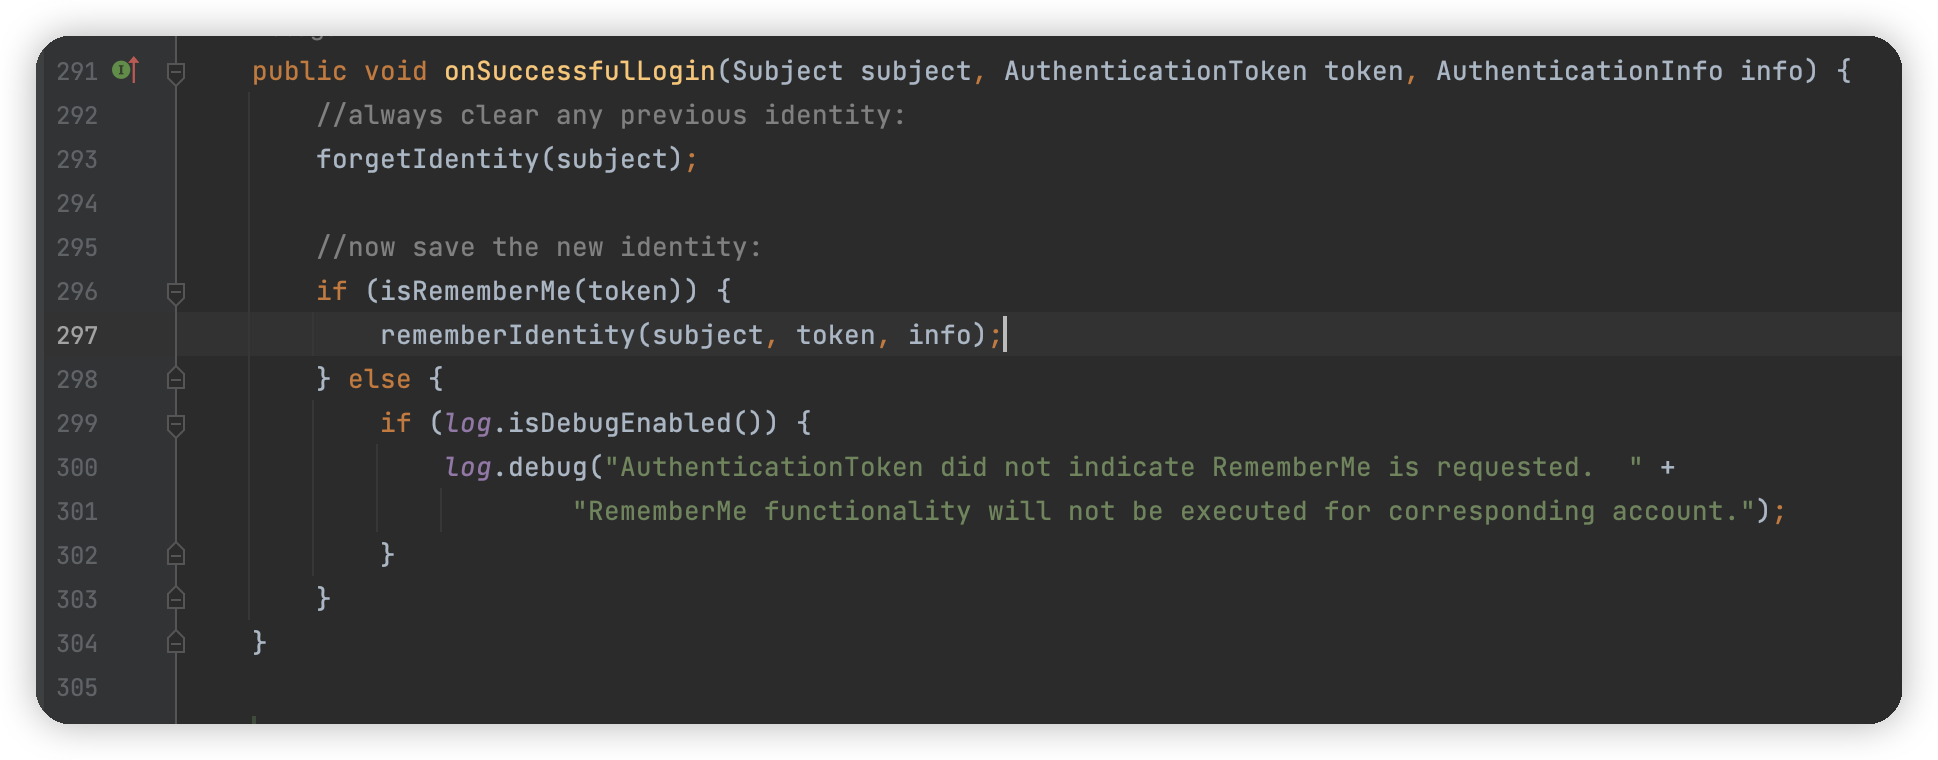Fold the if isRememberMe block at line 296
Screen dimensions: 1938x760
pyautogui.click(x=176, y=292)
